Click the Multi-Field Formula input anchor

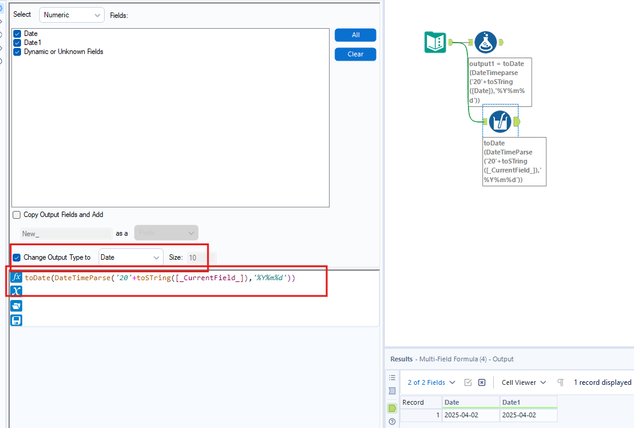(x=485, y=121)
